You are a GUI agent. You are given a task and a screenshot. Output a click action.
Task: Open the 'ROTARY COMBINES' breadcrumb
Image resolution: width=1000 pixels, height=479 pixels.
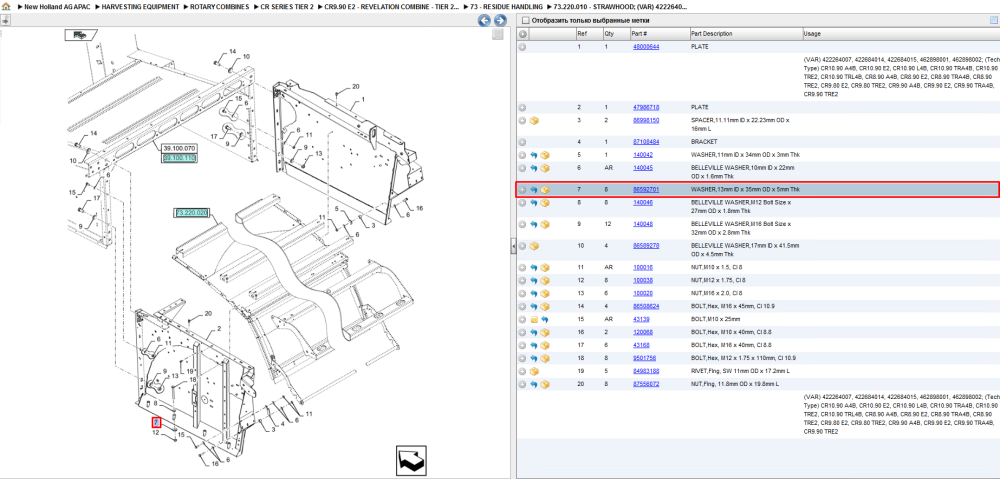(220, 6)
